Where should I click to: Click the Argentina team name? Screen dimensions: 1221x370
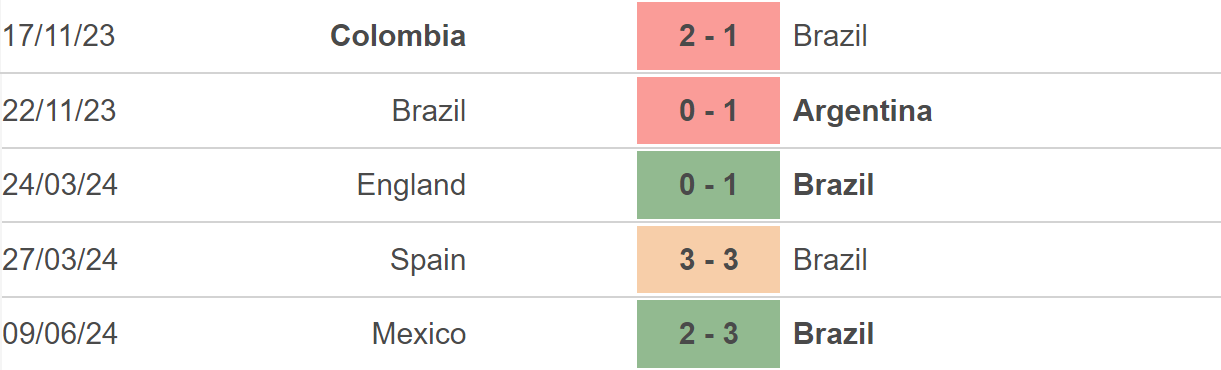tap(863, 110)
